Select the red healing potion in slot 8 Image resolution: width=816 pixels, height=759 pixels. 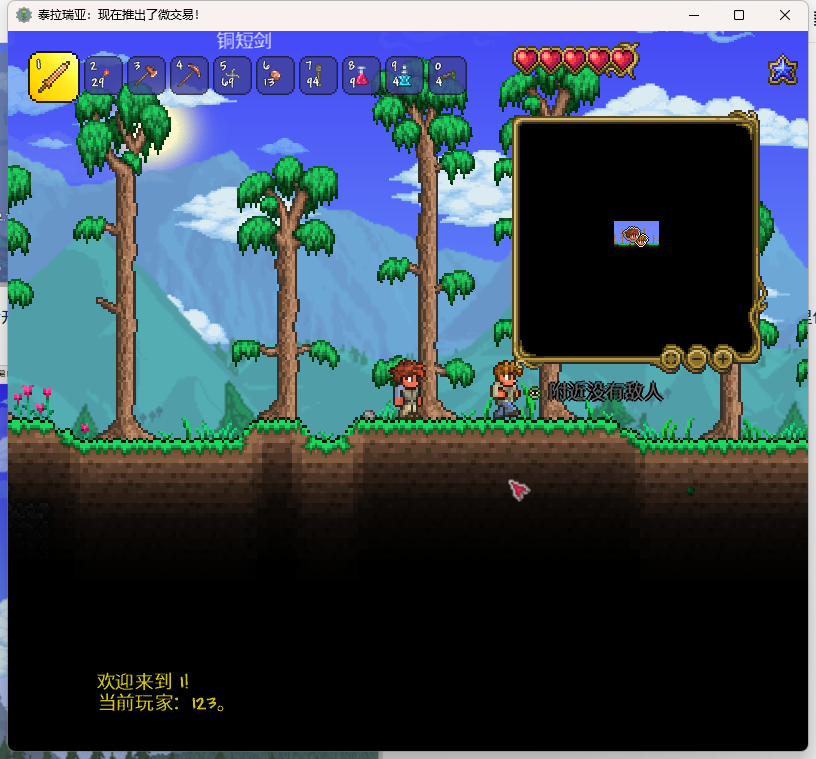tap(361, 75)
